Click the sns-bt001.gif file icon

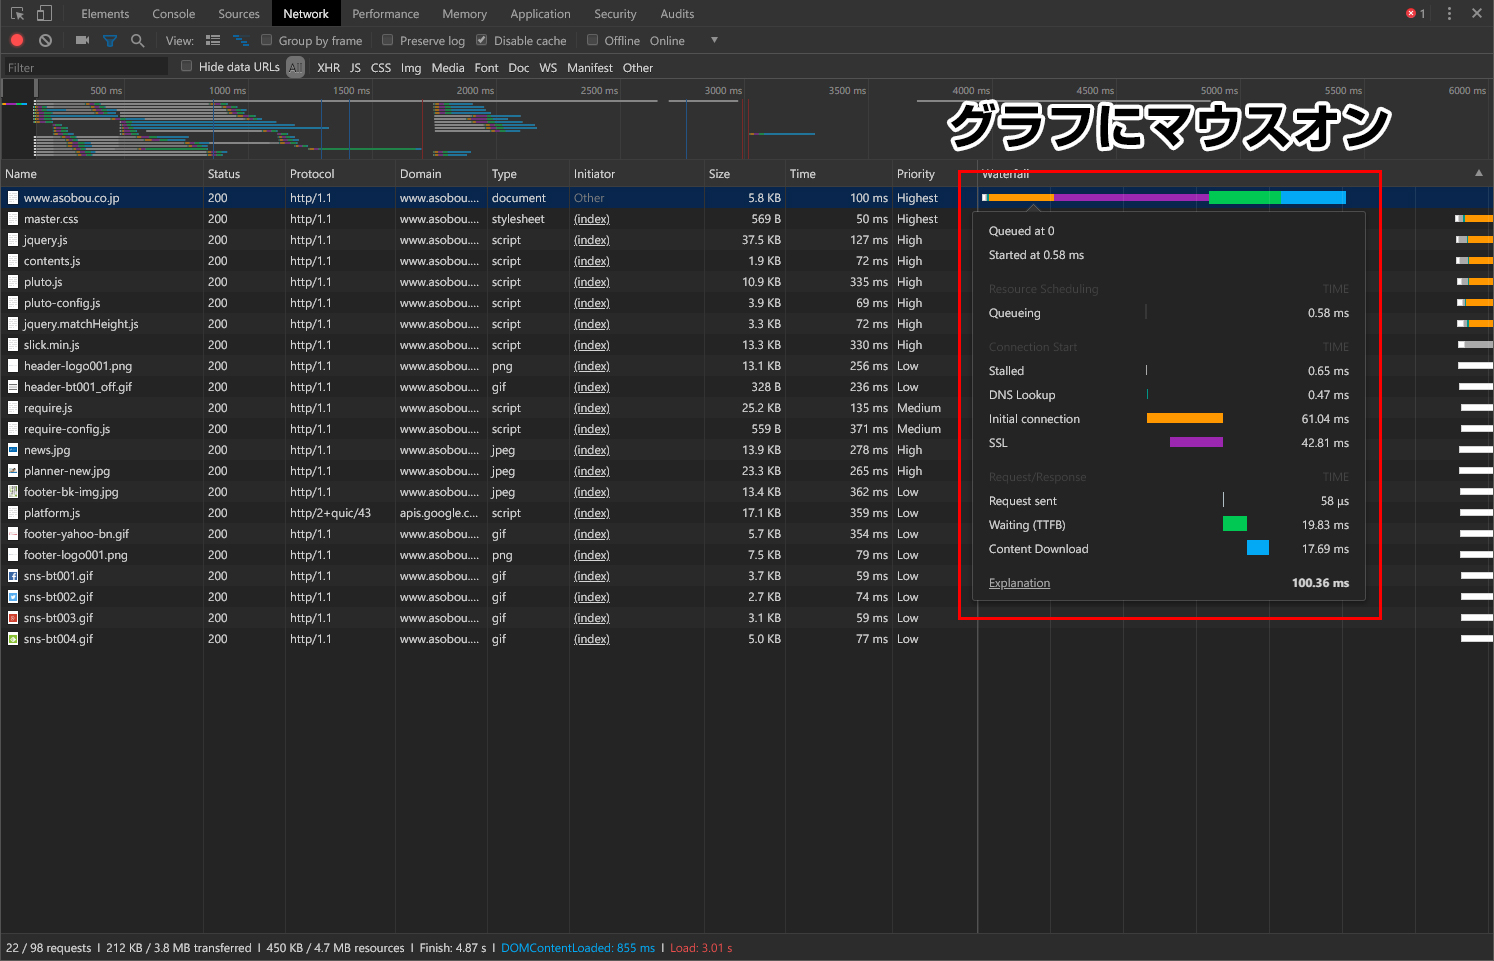point(13,576)
